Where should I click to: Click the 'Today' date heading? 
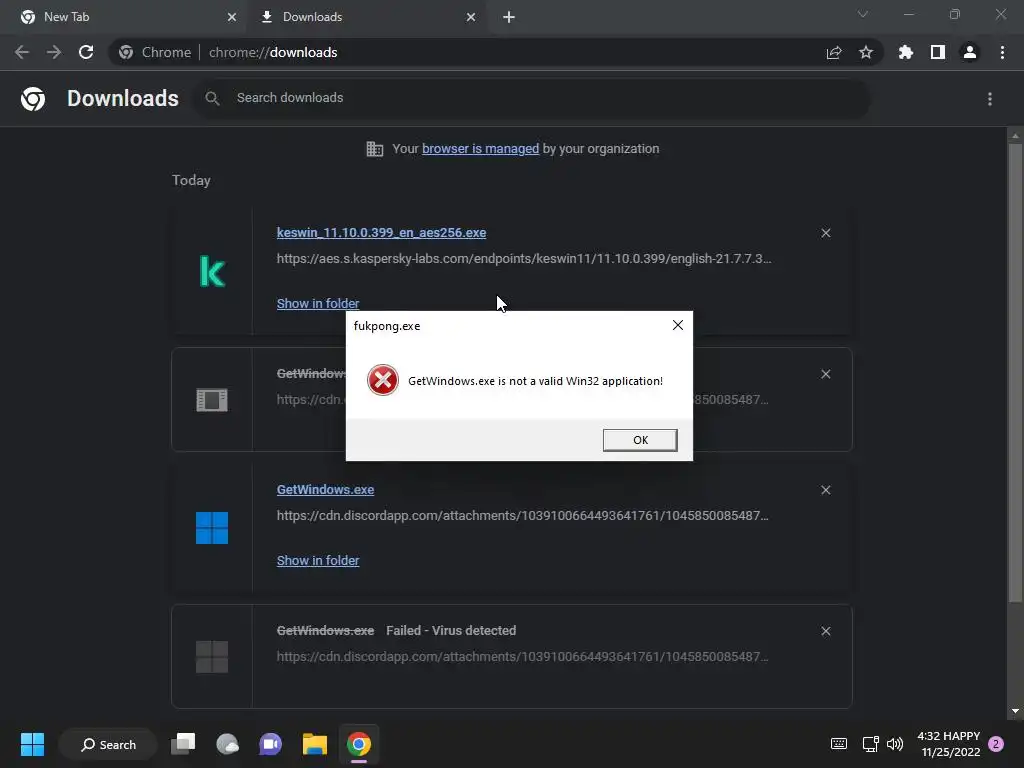tap(191, 180)
